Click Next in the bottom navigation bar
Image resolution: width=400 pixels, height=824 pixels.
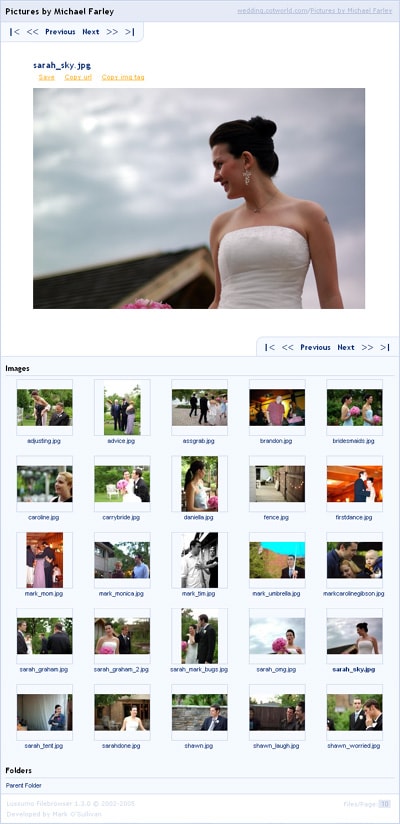346,347
